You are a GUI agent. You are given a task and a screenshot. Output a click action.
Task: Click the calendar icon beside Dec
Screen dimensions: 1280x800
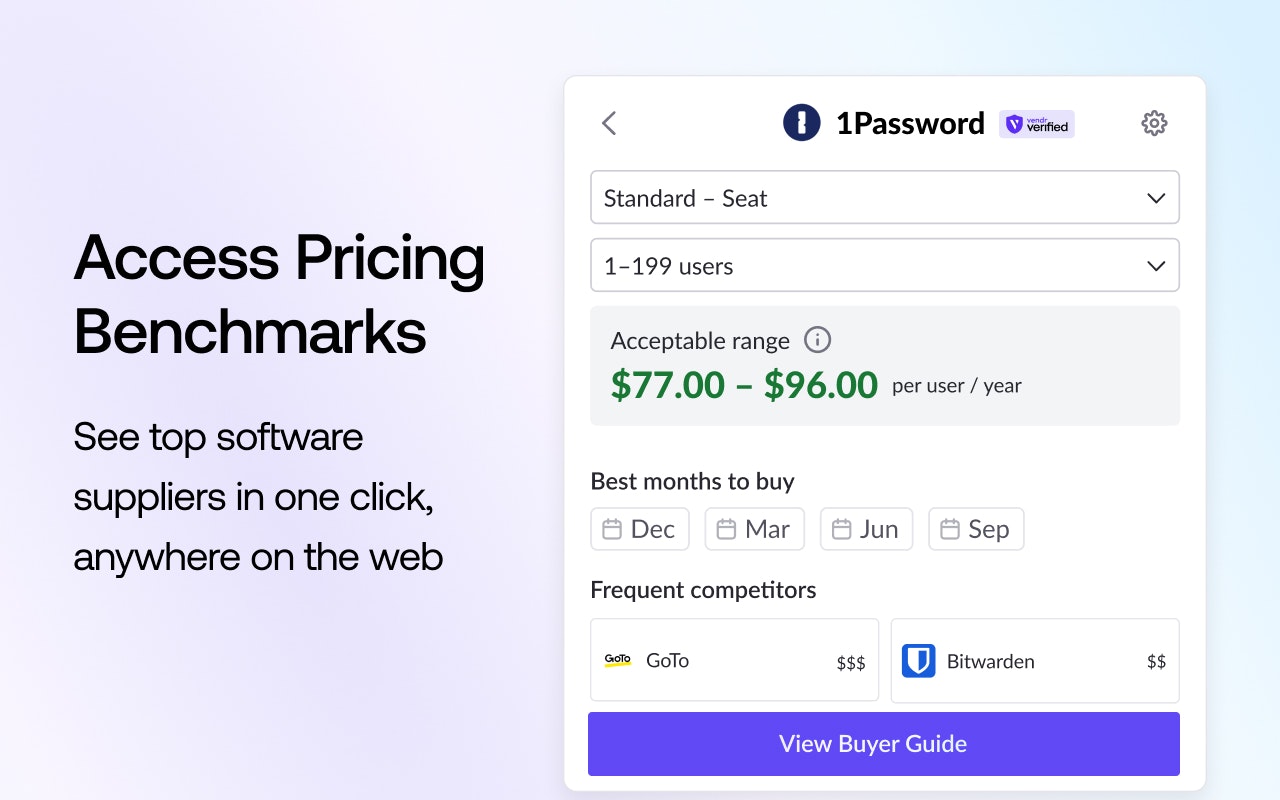pos(612,529)
